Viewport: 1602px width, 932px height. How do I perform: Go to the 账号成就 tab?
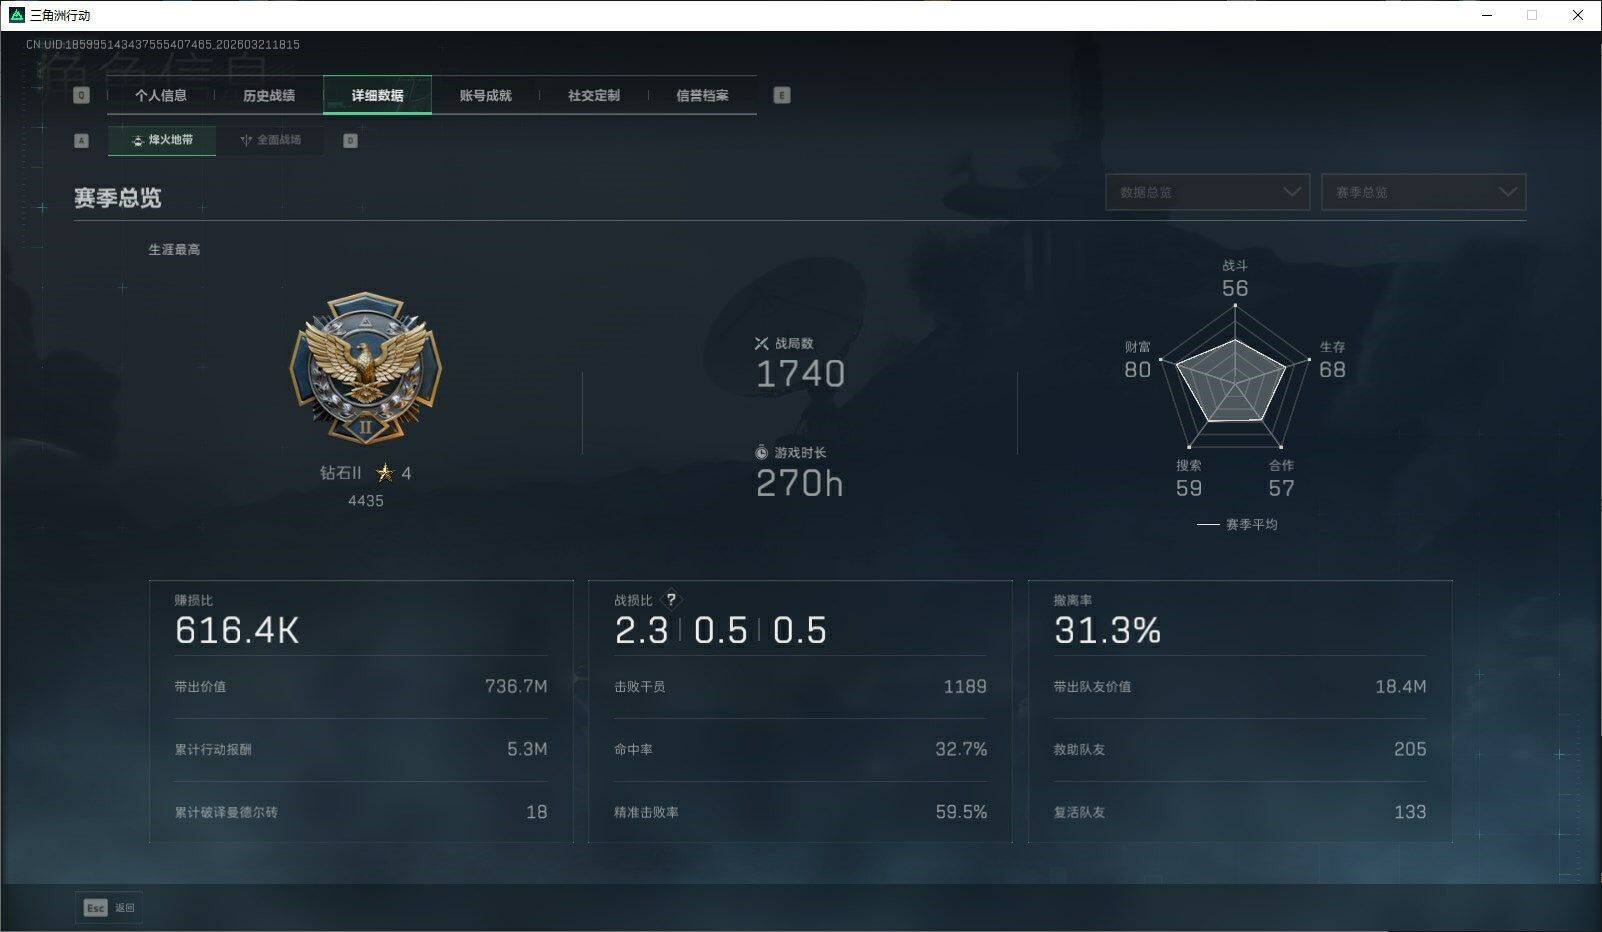(x=486, y=95)
